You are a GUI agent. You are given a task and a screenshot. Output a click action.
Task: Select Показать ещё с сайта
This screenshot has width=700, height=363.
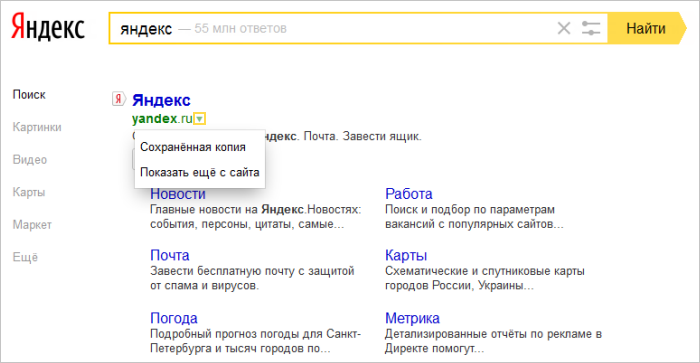200,172
